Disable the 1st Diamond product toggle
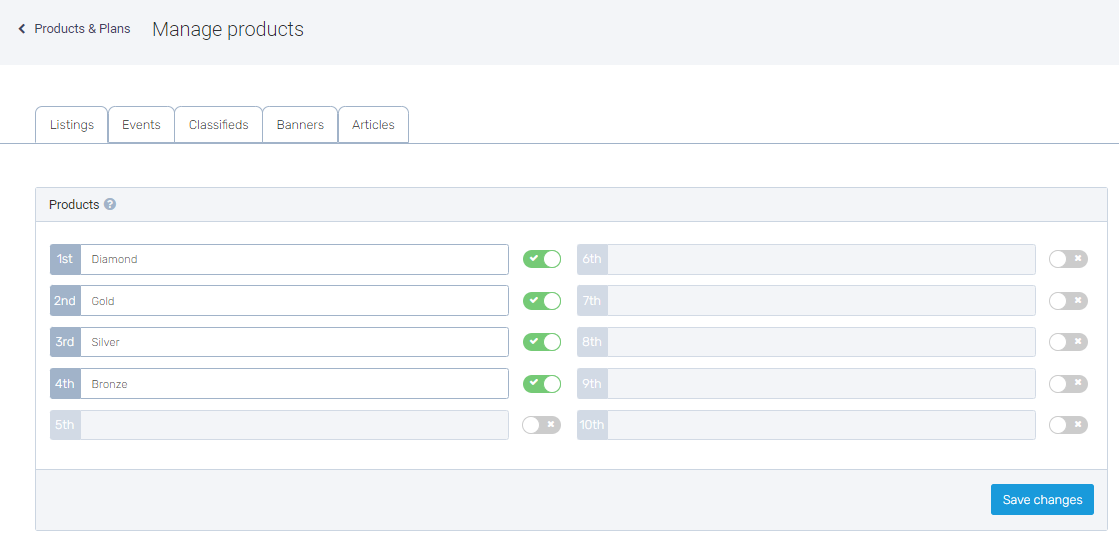 pyautogui.click(x=542, y=259)
